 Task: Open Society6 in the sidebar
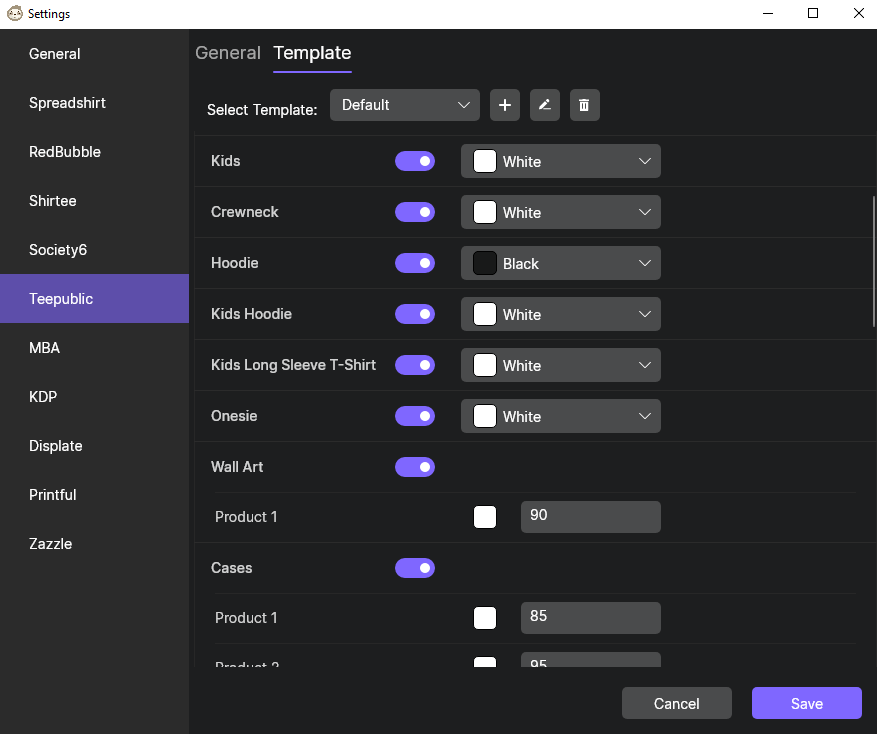tap(95, 250)
